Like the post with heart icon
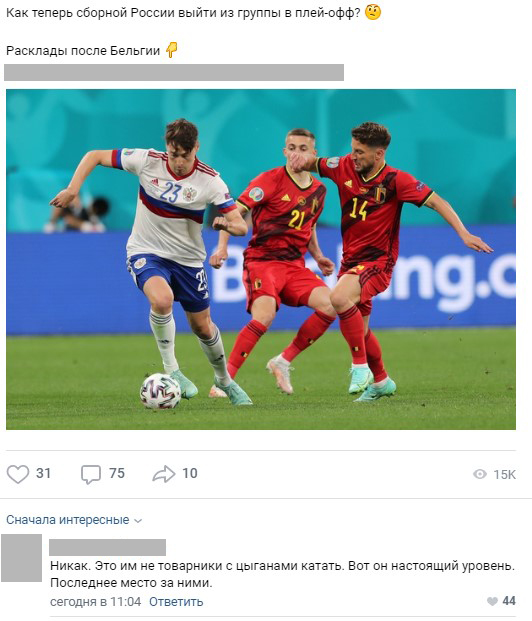This screenshot has width=532, height=621. point(18,474)
